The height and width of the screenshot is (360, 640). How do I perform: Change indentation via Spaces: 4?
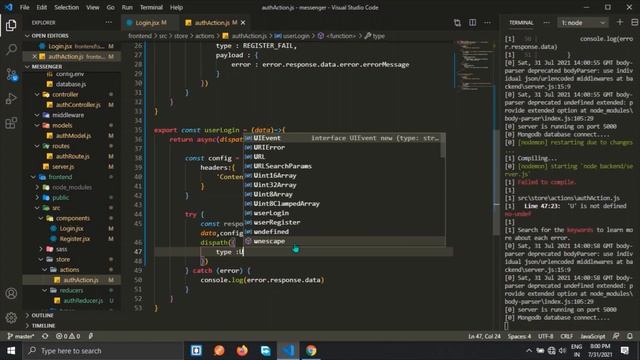click(519, 336)
